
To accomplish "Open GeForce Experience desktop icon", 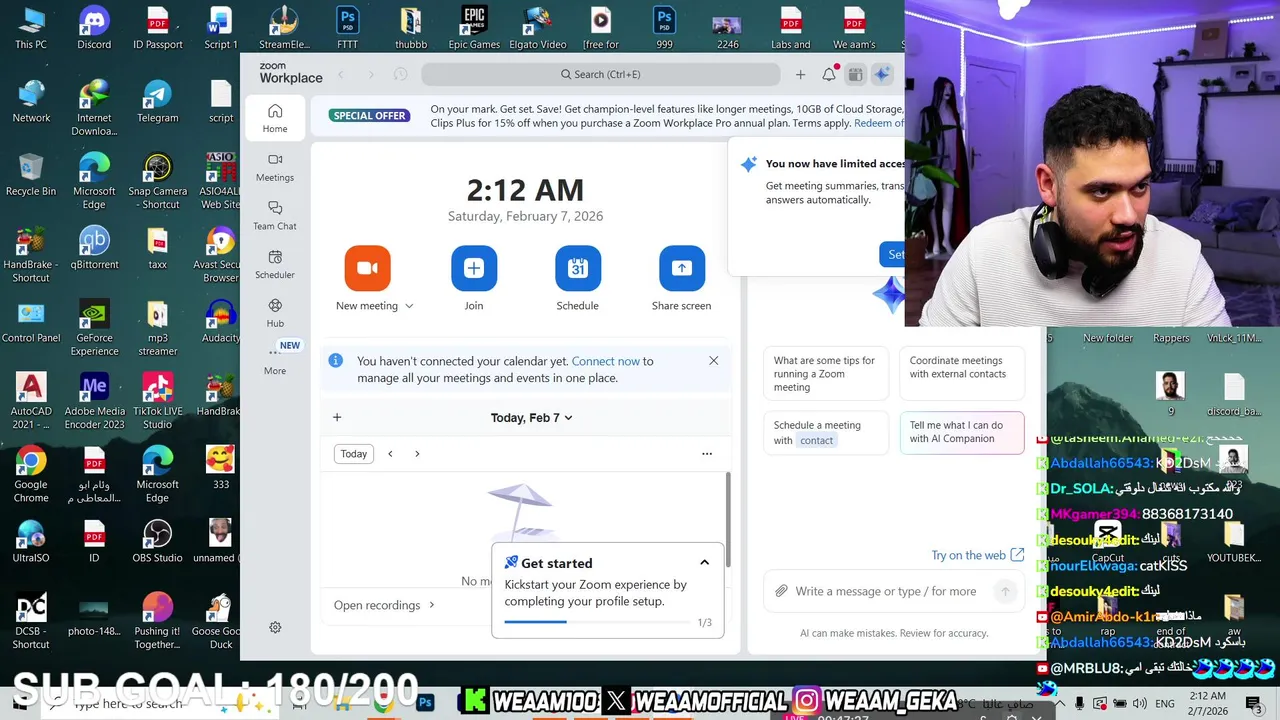I will pyautogui.click(x=94, y=327).
